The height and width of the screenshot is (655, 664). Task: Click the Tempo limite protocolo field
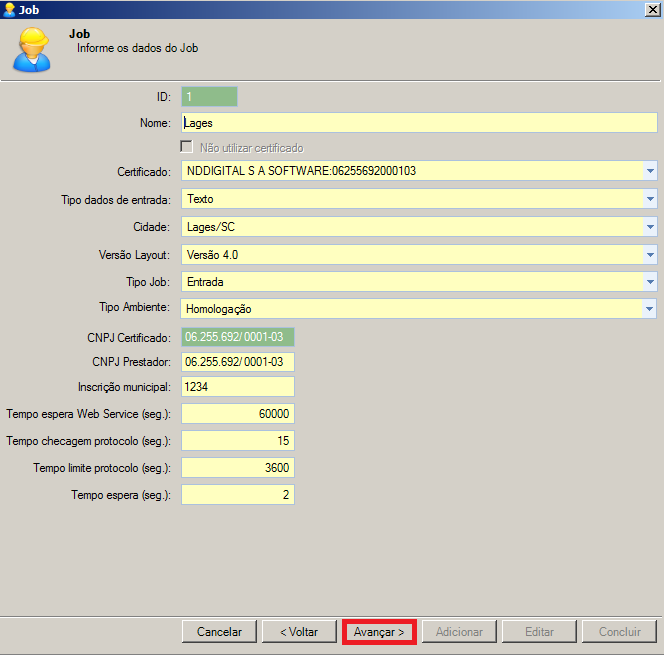click(238, 468)
